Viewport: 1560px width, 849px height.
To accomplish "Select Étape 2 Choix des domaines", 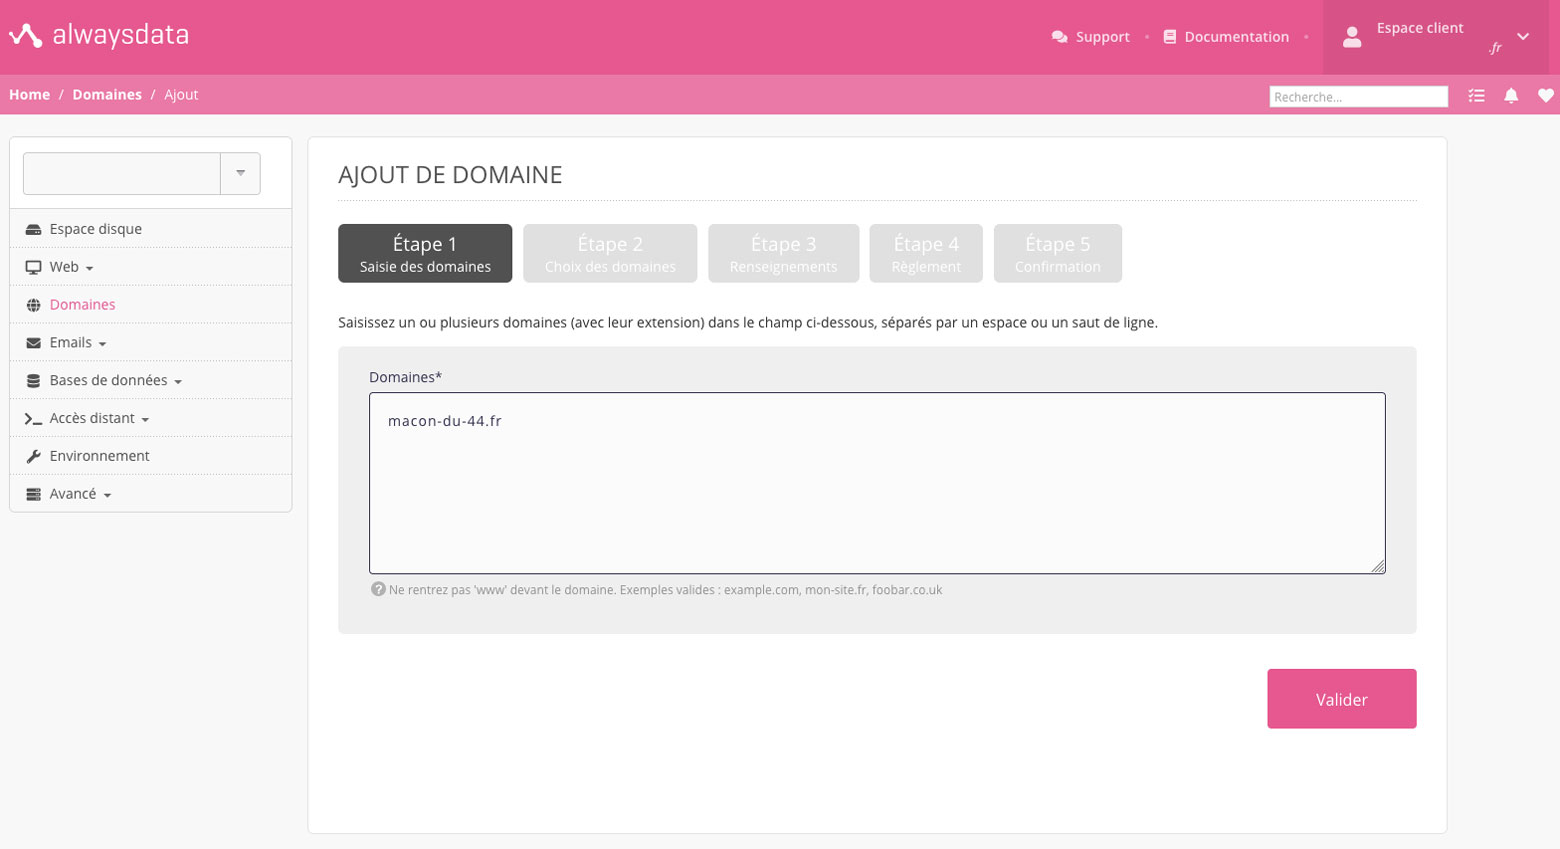I will (610, 253).
